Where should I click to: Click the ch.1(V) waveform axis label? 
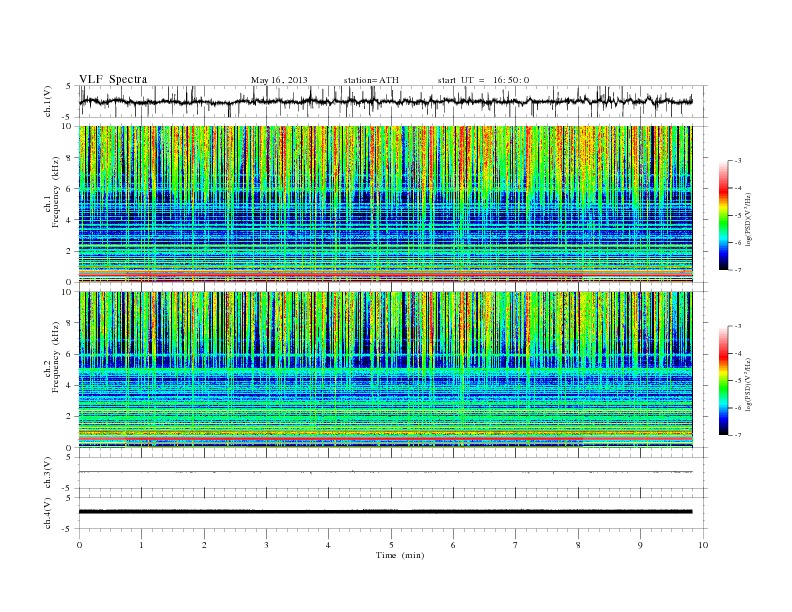pos(48,101)
